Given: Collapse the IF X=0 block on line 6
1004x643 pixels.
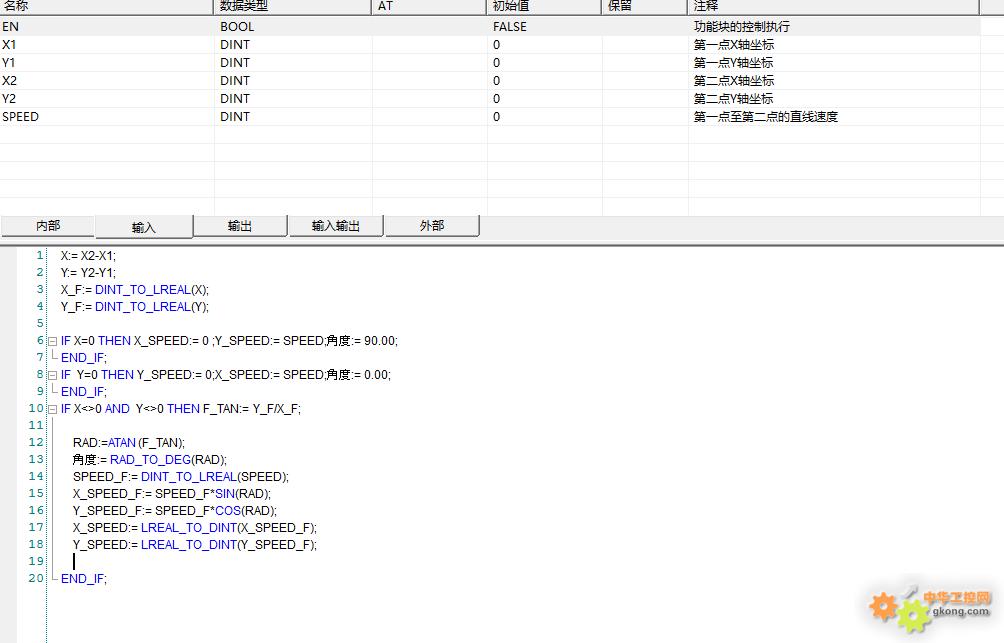Looking at the screenshot, I should pos(52,341).
